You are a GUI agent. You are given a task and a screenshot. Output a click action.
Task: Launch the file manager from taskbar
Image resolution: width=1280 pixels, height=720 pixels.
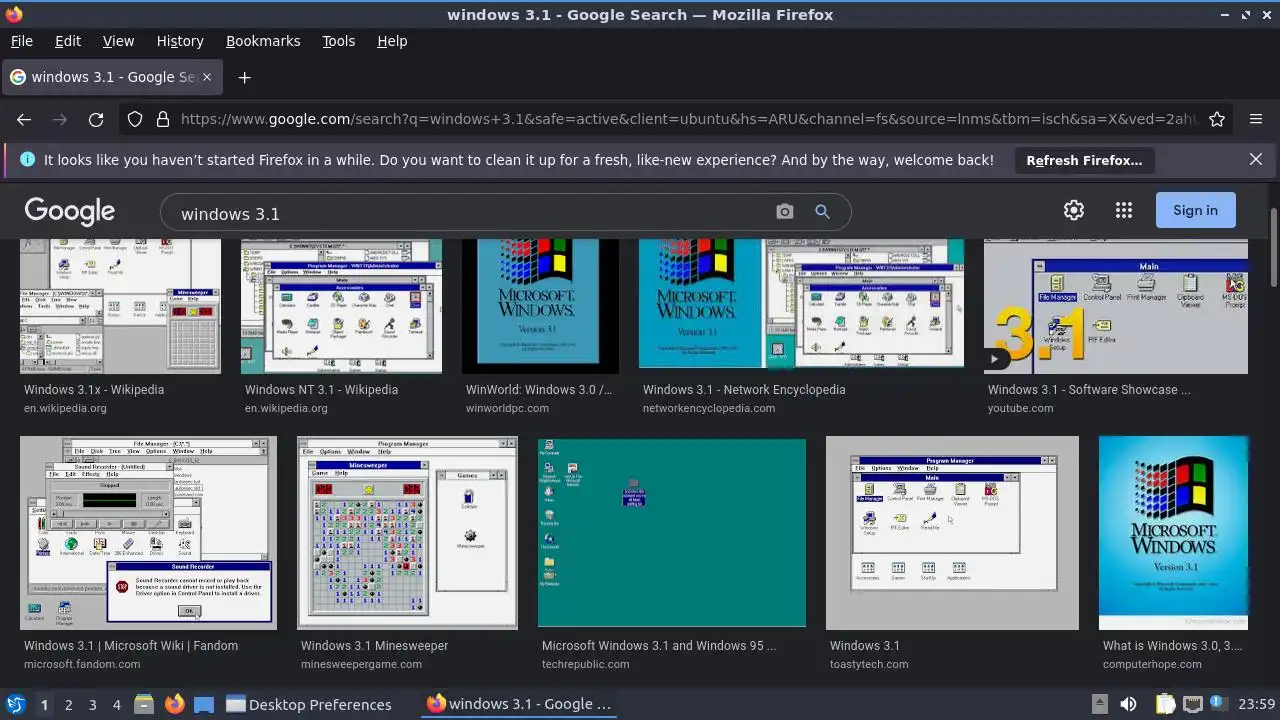[143, 704]
